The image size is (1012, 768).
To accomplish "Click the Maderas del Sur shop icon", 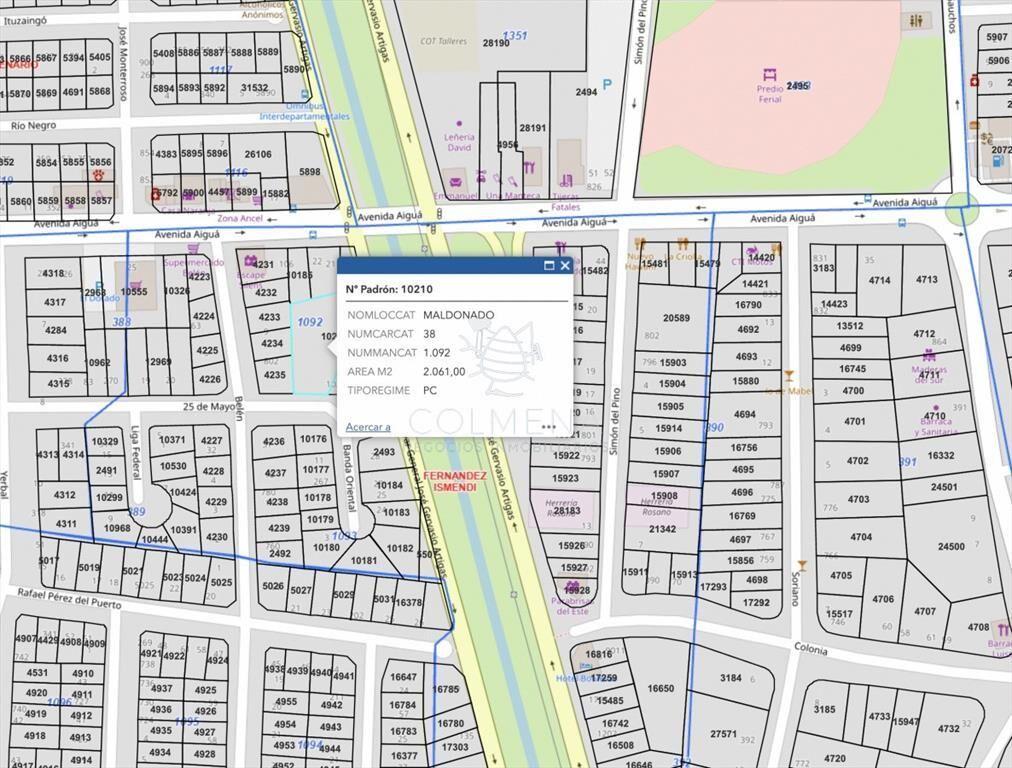I will point(929,356).
